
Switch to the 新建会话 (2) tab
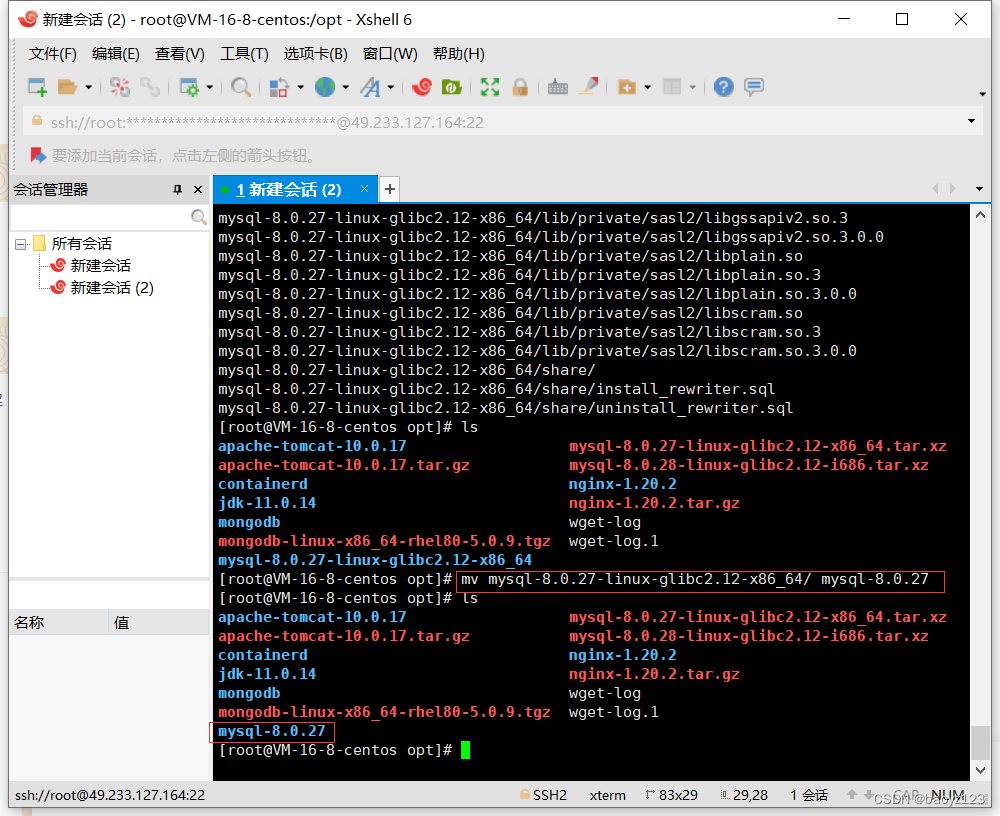tap(290, 188)
